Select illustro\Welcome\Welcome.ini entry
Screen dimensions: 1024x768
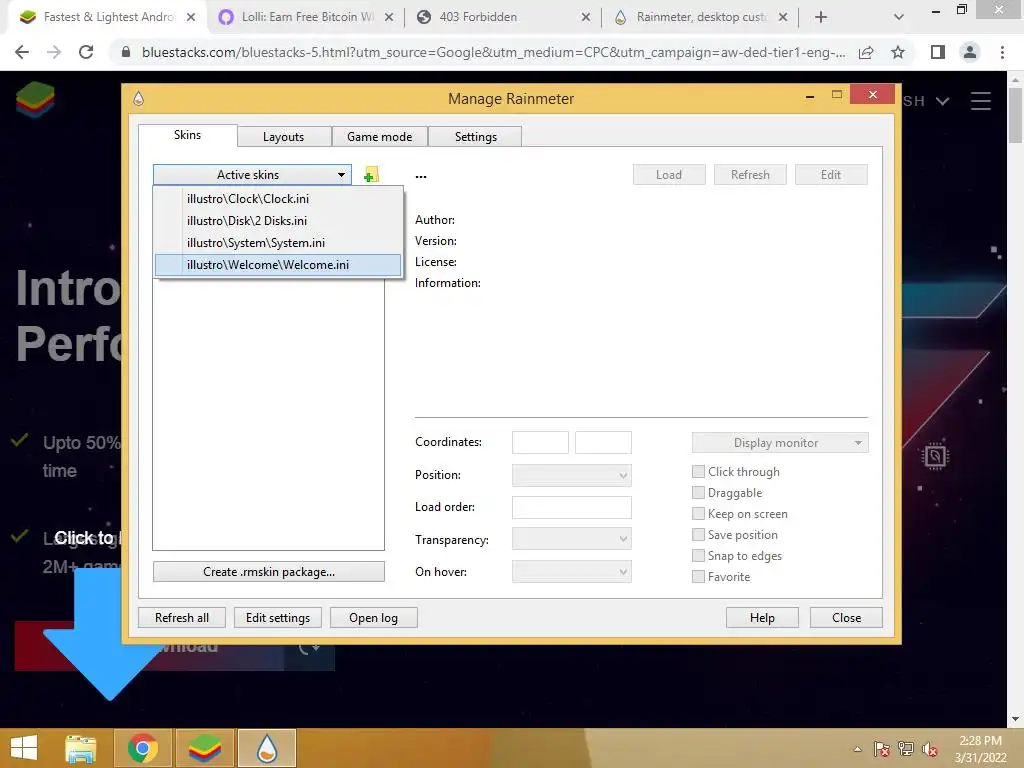point(278,264)
